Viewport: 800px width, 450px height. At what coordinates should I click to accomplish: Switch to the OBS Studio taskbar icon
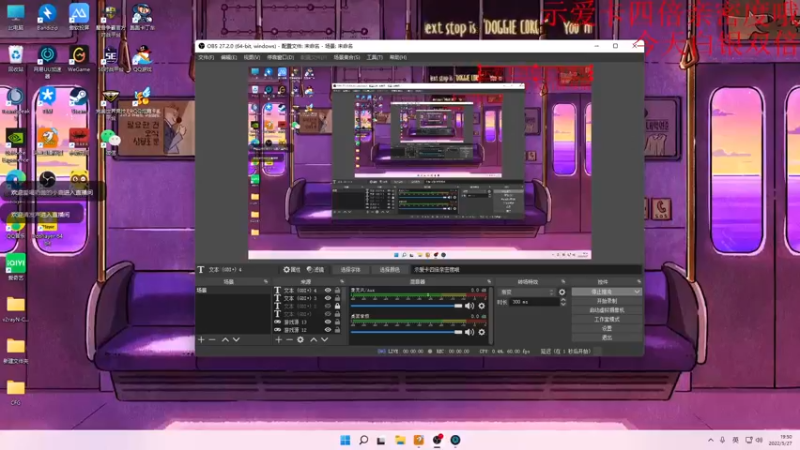[x=437, y=440]
